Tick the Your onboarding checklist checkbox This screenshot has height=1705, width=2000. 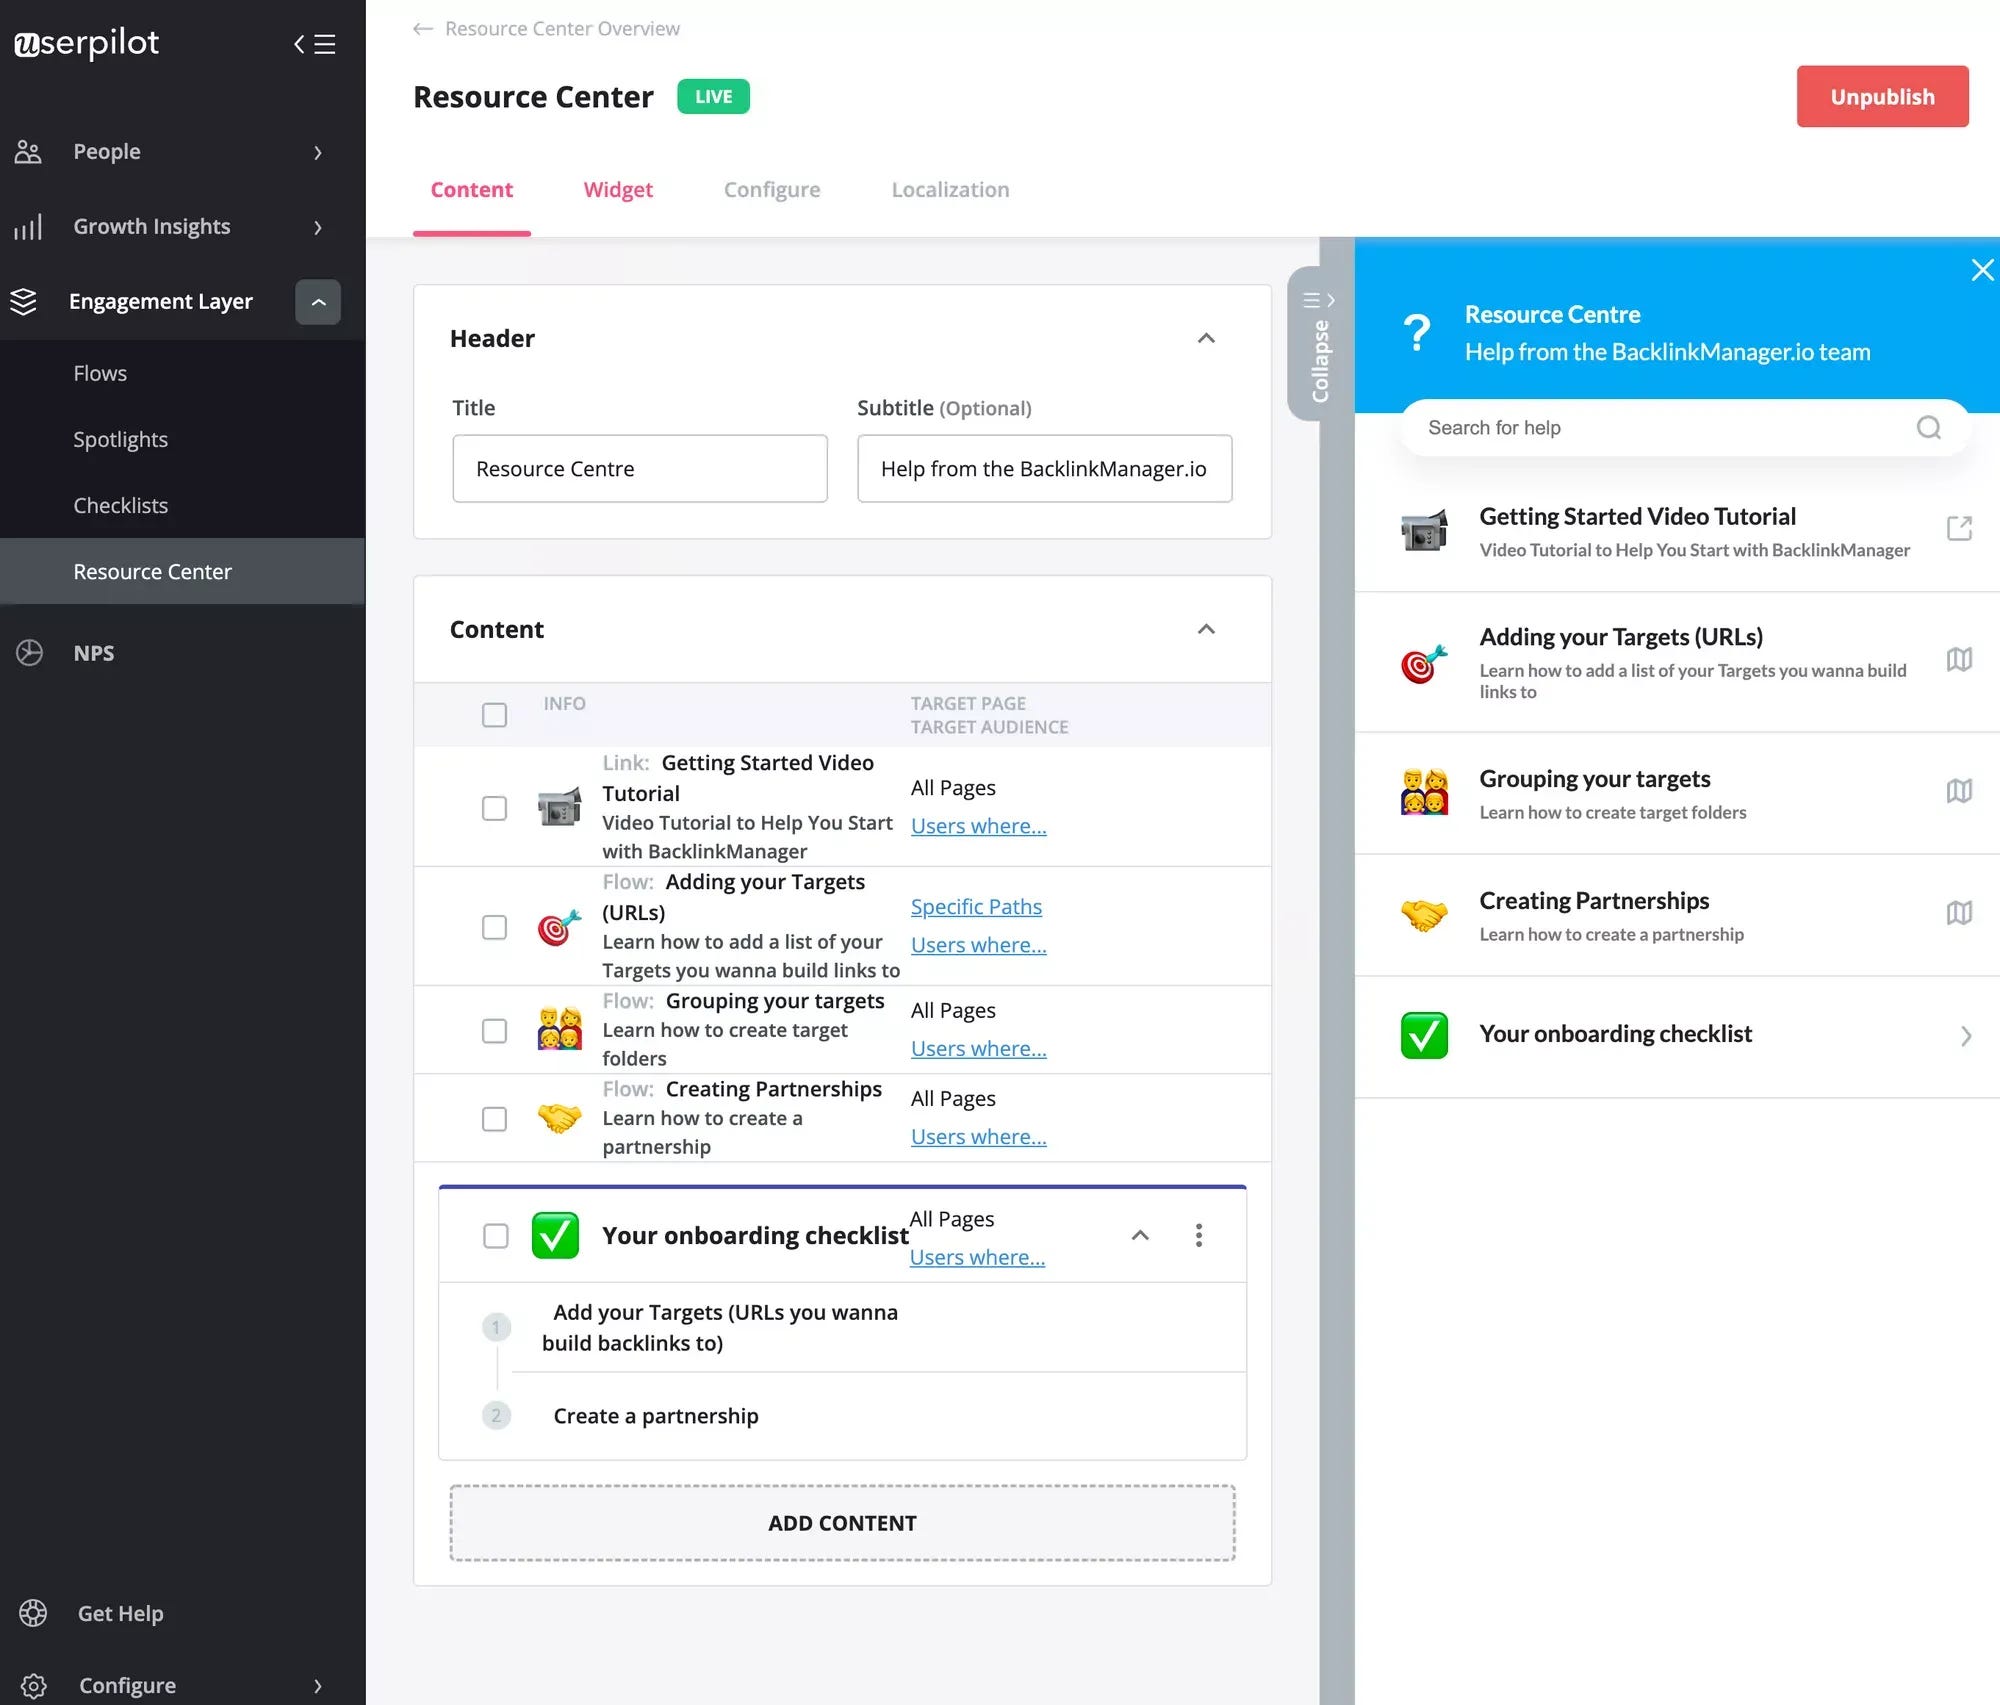[495, 1235]
